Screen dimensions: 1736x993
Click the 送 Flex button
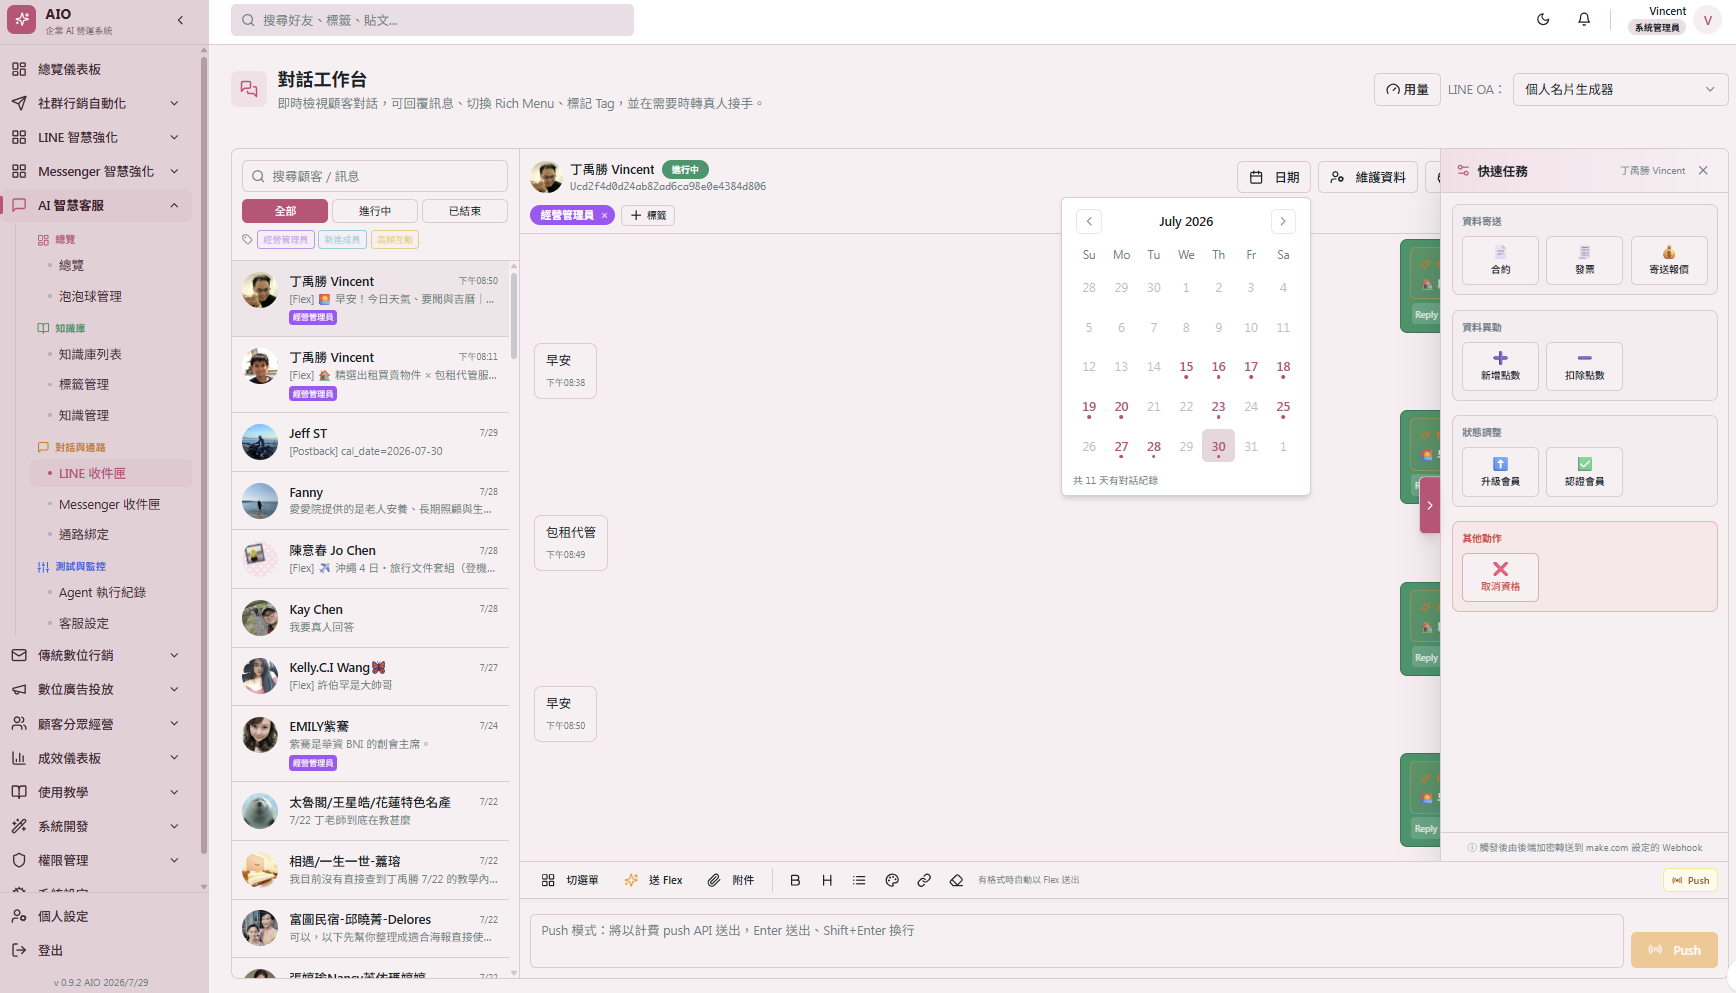click(653, 880)
